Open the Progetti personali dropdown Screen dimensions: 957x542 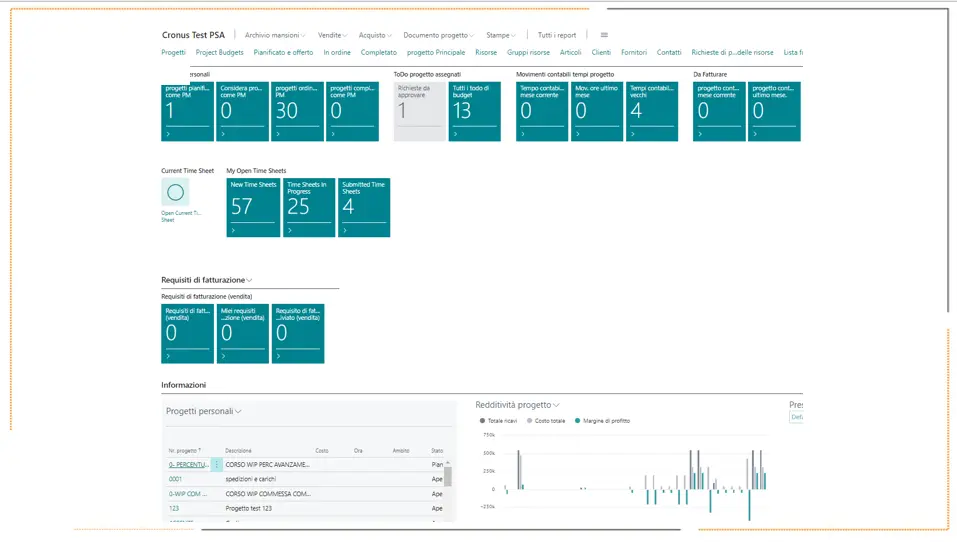click(x=204, y=411)
